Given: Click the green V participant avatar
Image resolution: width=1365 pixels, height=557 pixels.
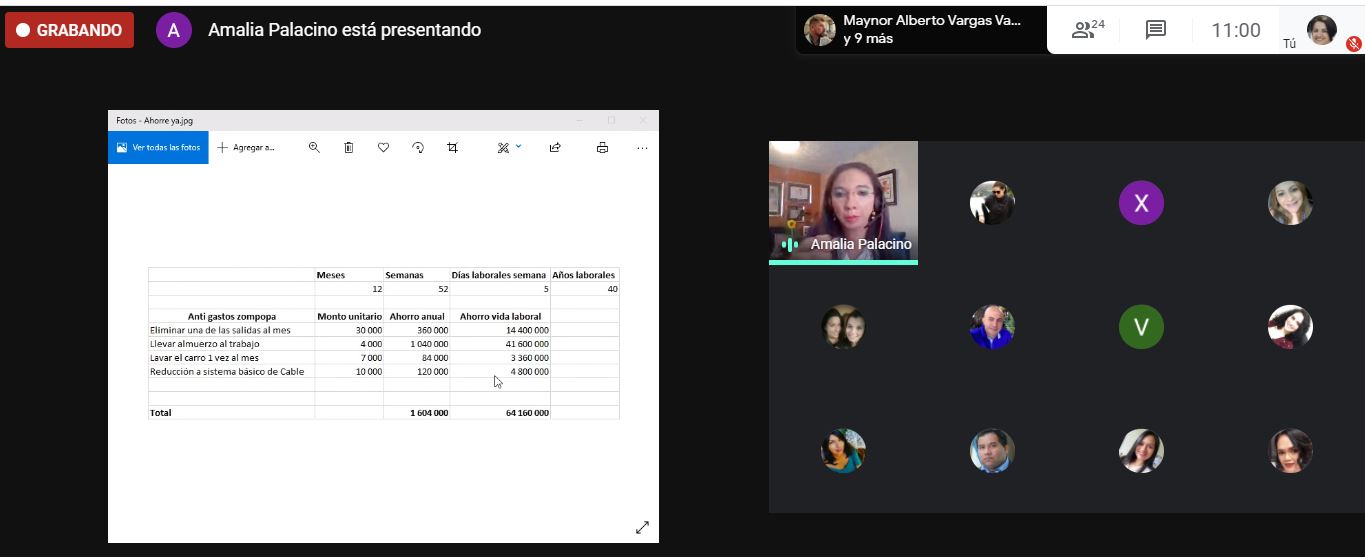Looking at the screenshot, I should point(1141,327).
